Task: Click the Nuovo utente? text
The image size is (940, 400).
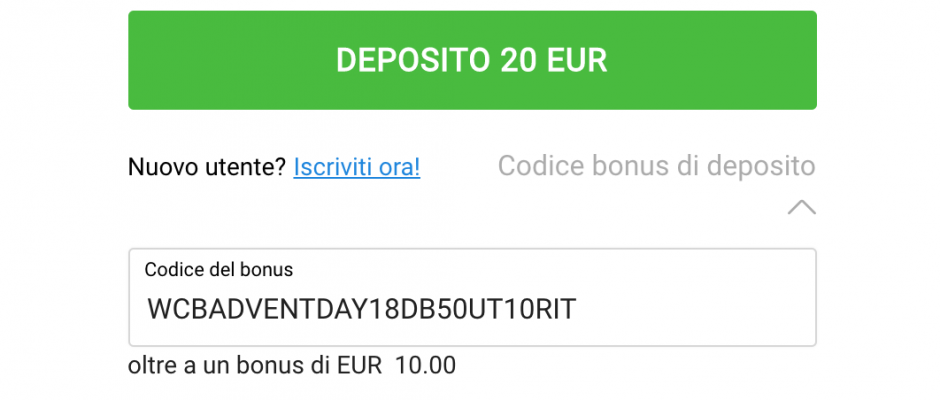Action: 207,167
